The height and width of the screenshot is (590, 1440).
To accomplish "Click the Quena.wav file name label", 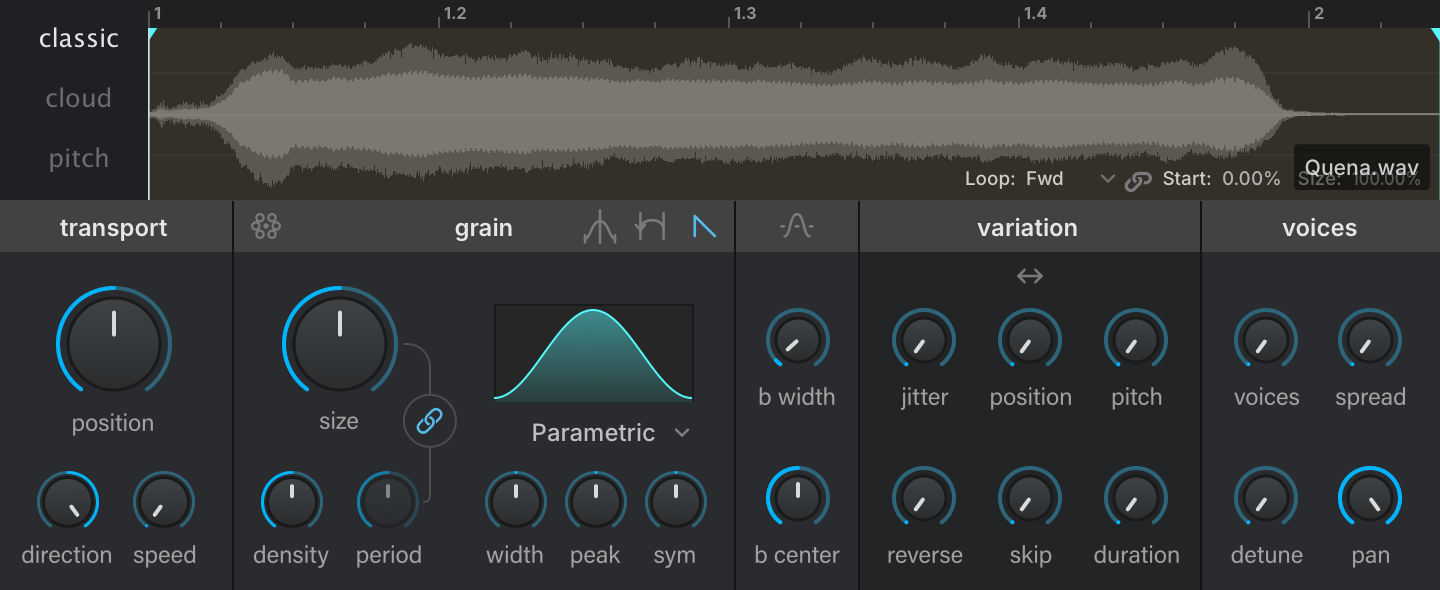I will pos(1361,167).
